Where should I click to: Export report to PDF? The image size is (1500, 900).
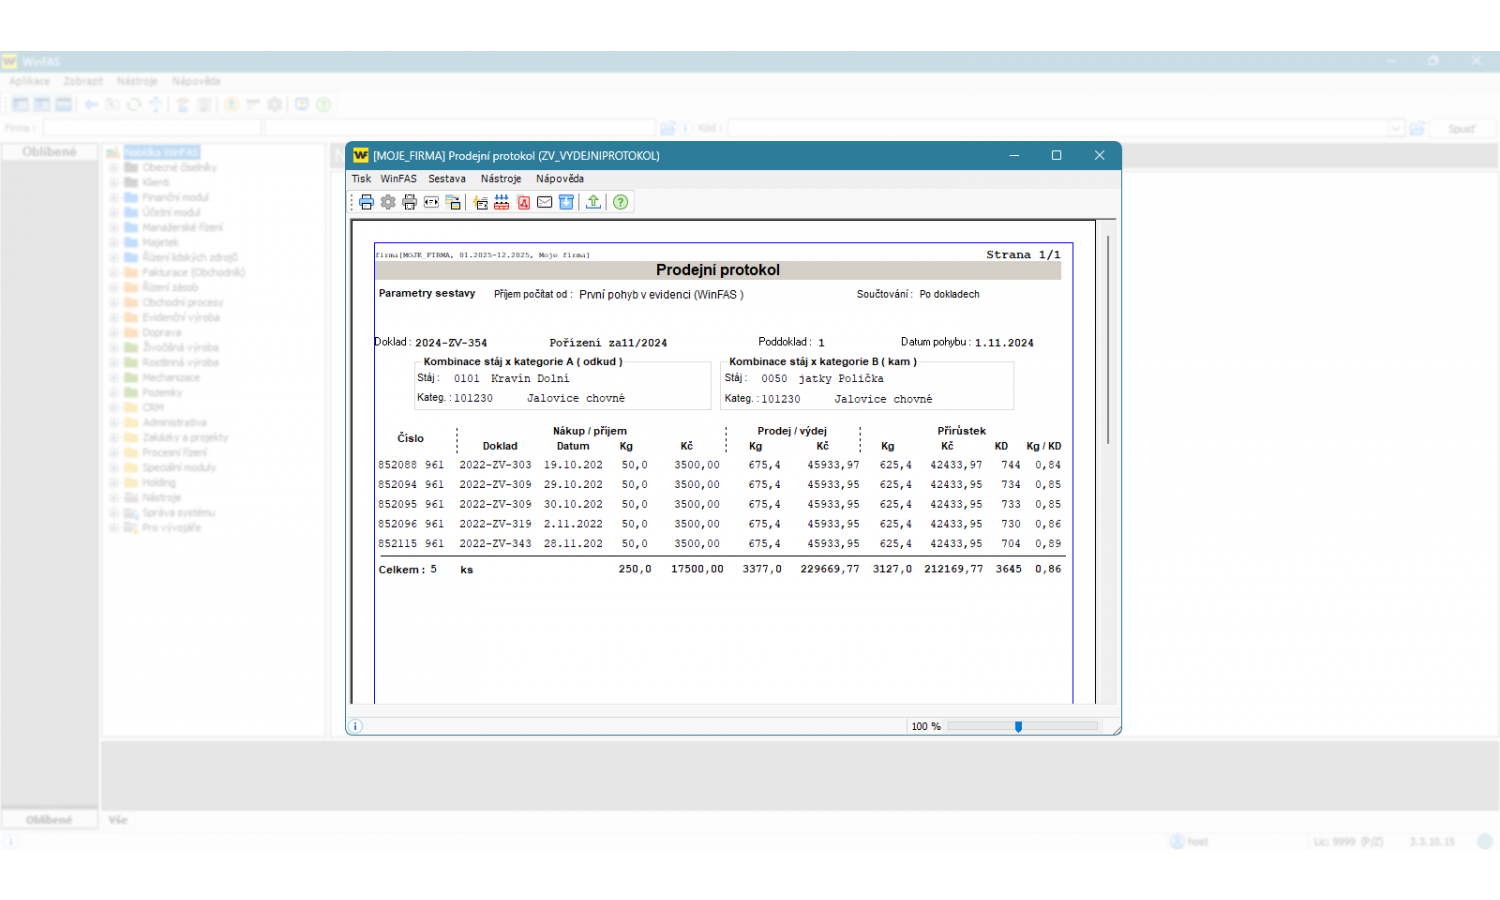[x=523, y=202]
